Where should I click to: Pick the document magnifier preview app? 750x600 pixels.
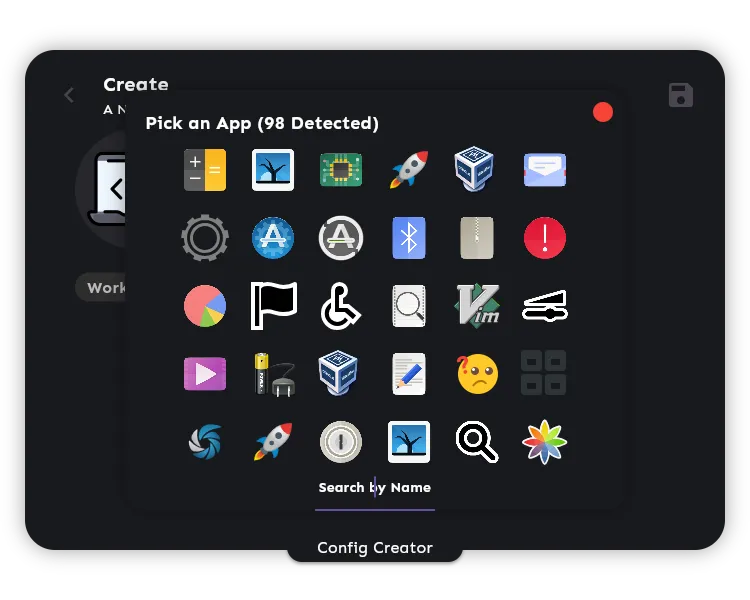point(408,306)
